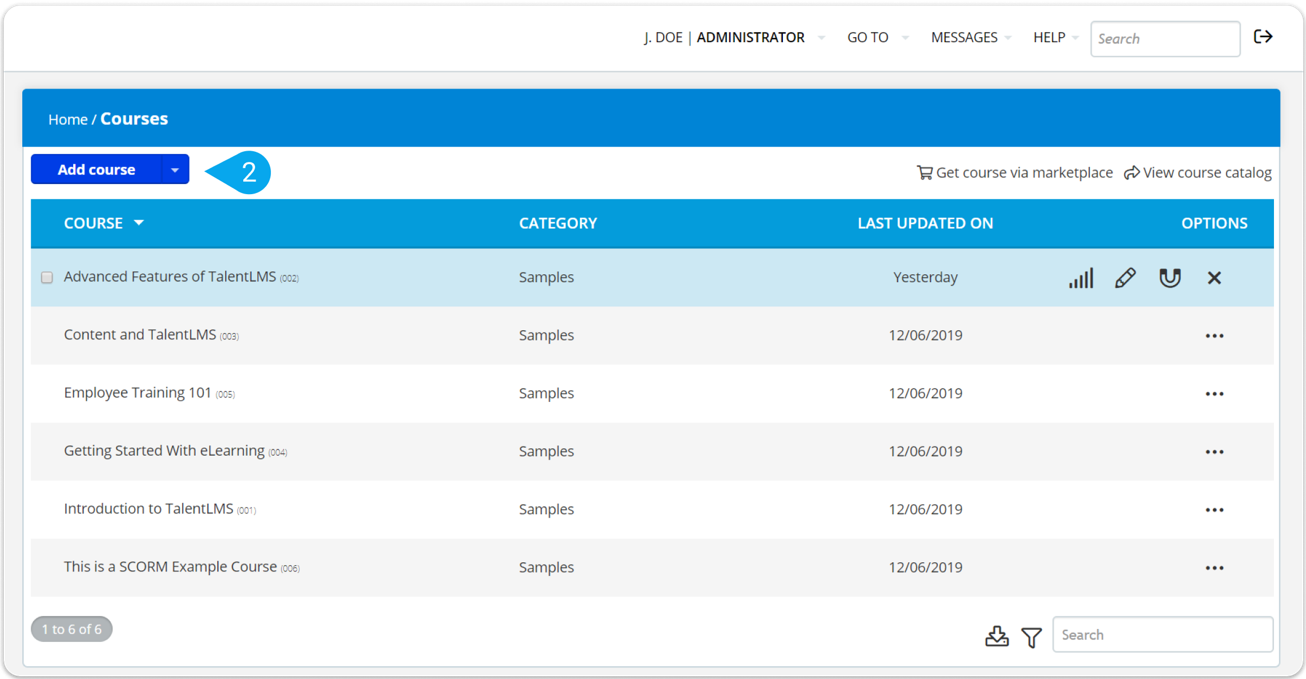The width and height of the screenshot is (1306, 679).
Task: Open the HELP menu
Action: [1056, 38]
